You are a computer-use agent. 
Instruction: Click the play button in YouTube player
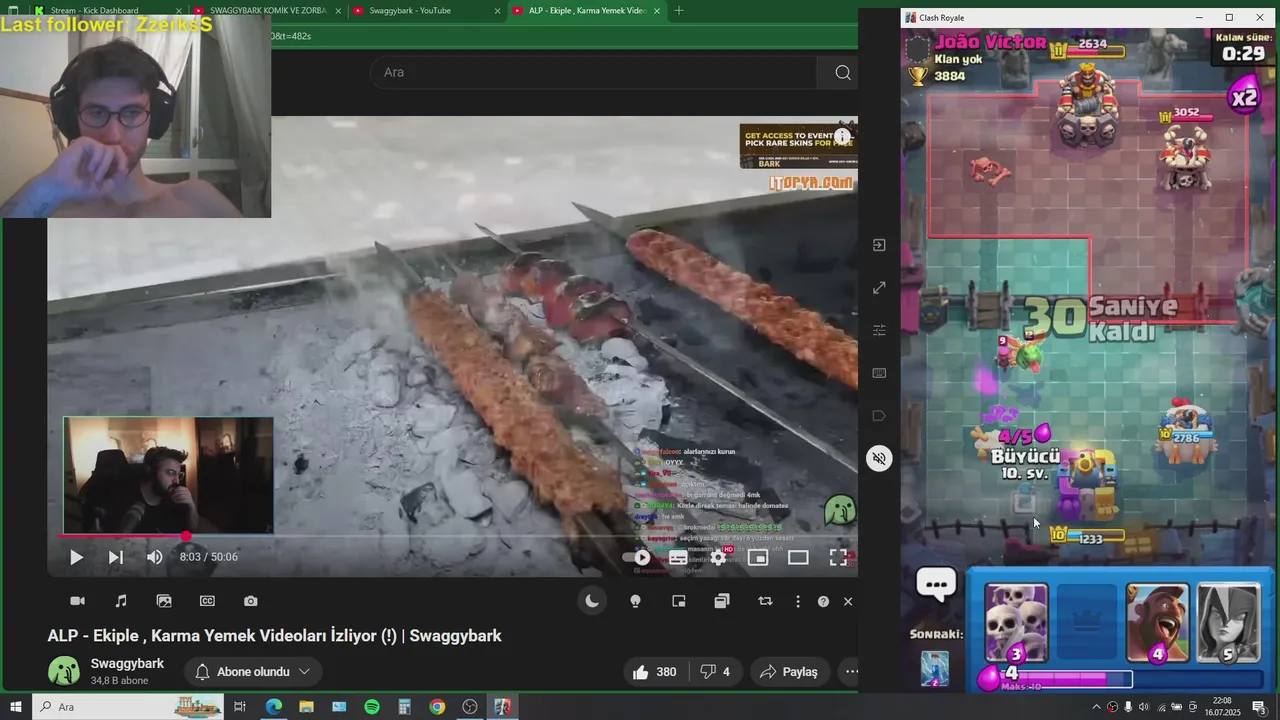[76, 558]
